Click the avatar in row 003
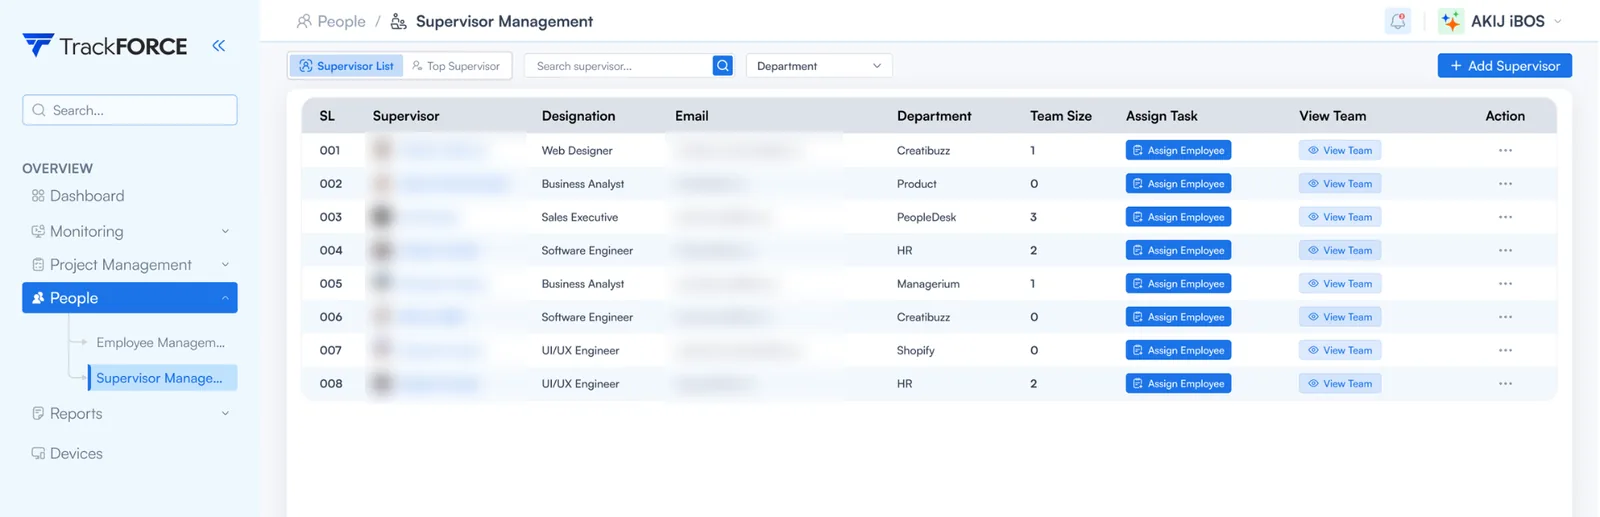The width and height of the screenshot is (1600, 517). 382,217
